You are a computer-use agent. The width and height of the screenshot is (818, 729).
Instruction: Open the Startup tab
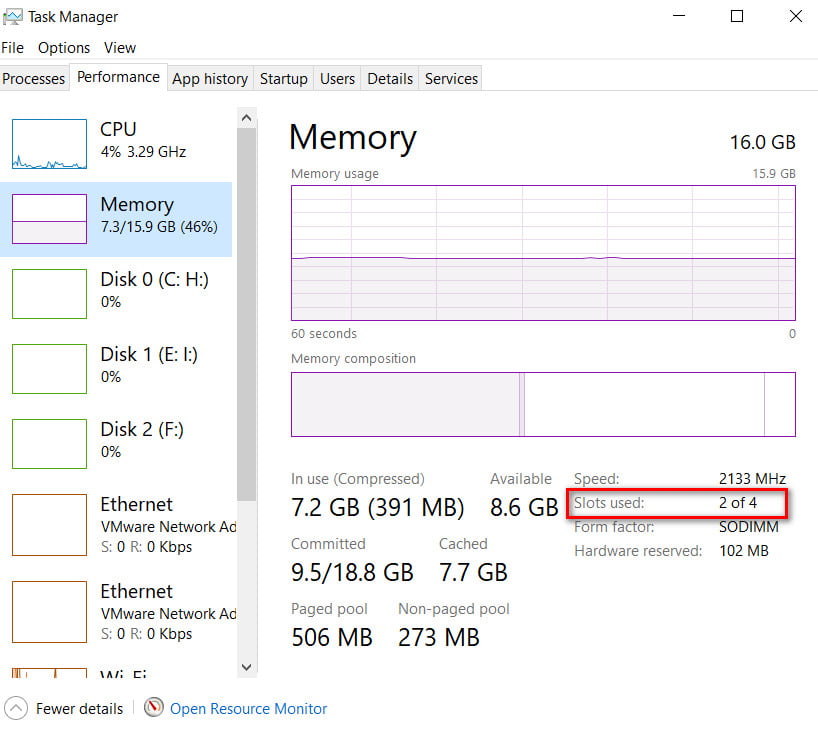tap(283, 78)
